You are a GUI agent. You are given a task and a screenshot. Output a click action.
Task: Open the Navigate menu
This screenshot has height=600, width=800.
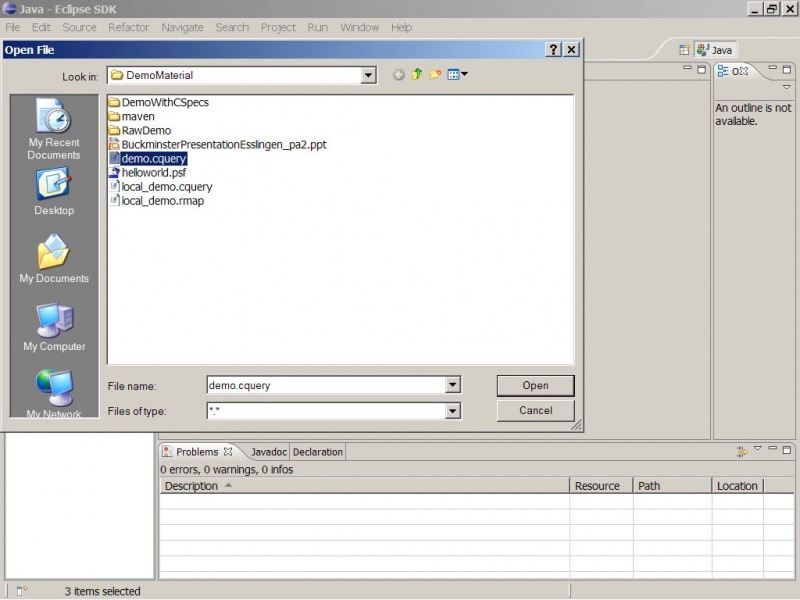pyautogui.click(x=182, y=28)
